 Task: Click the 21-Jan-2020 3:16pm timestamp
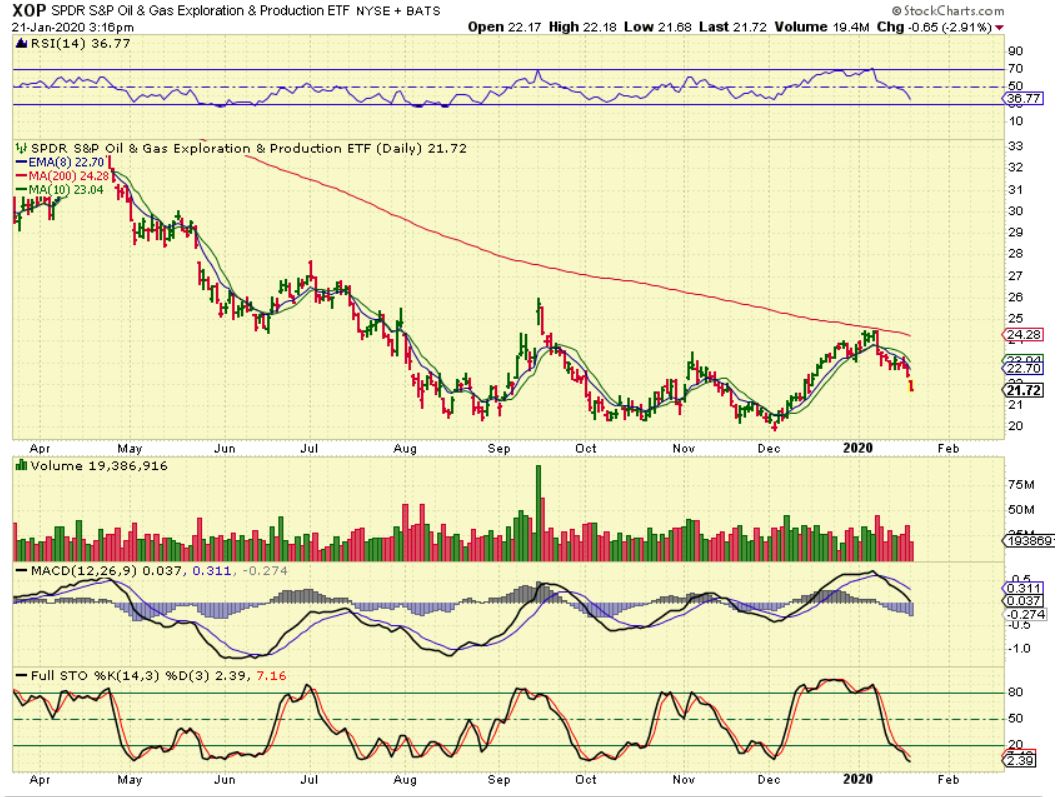[73, 28]
